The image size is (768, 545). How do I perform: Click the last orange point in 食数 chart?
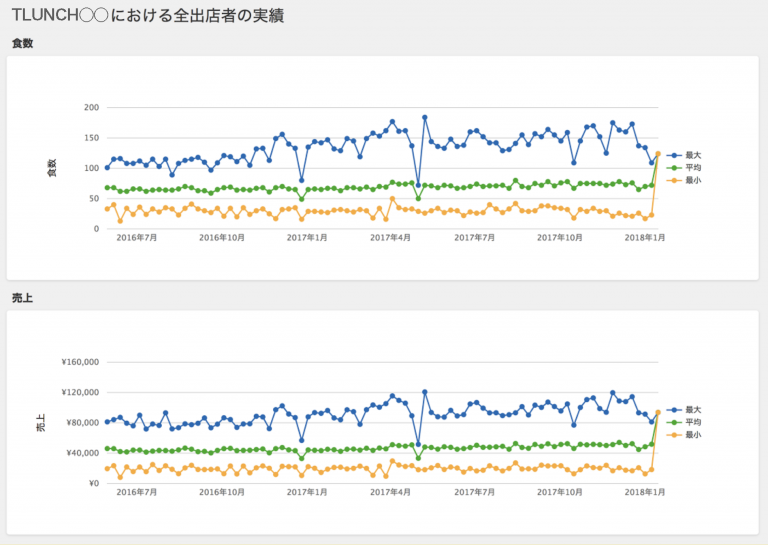658,154
